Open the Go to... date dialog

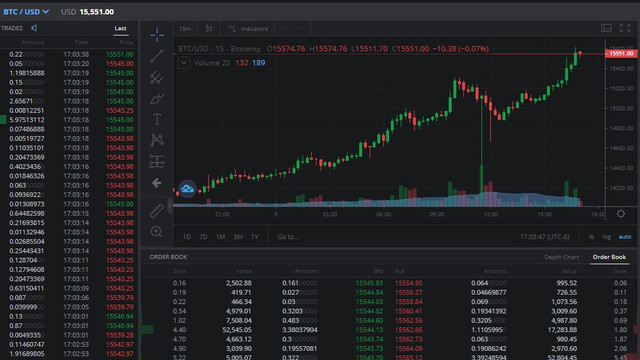click(288, 237)
